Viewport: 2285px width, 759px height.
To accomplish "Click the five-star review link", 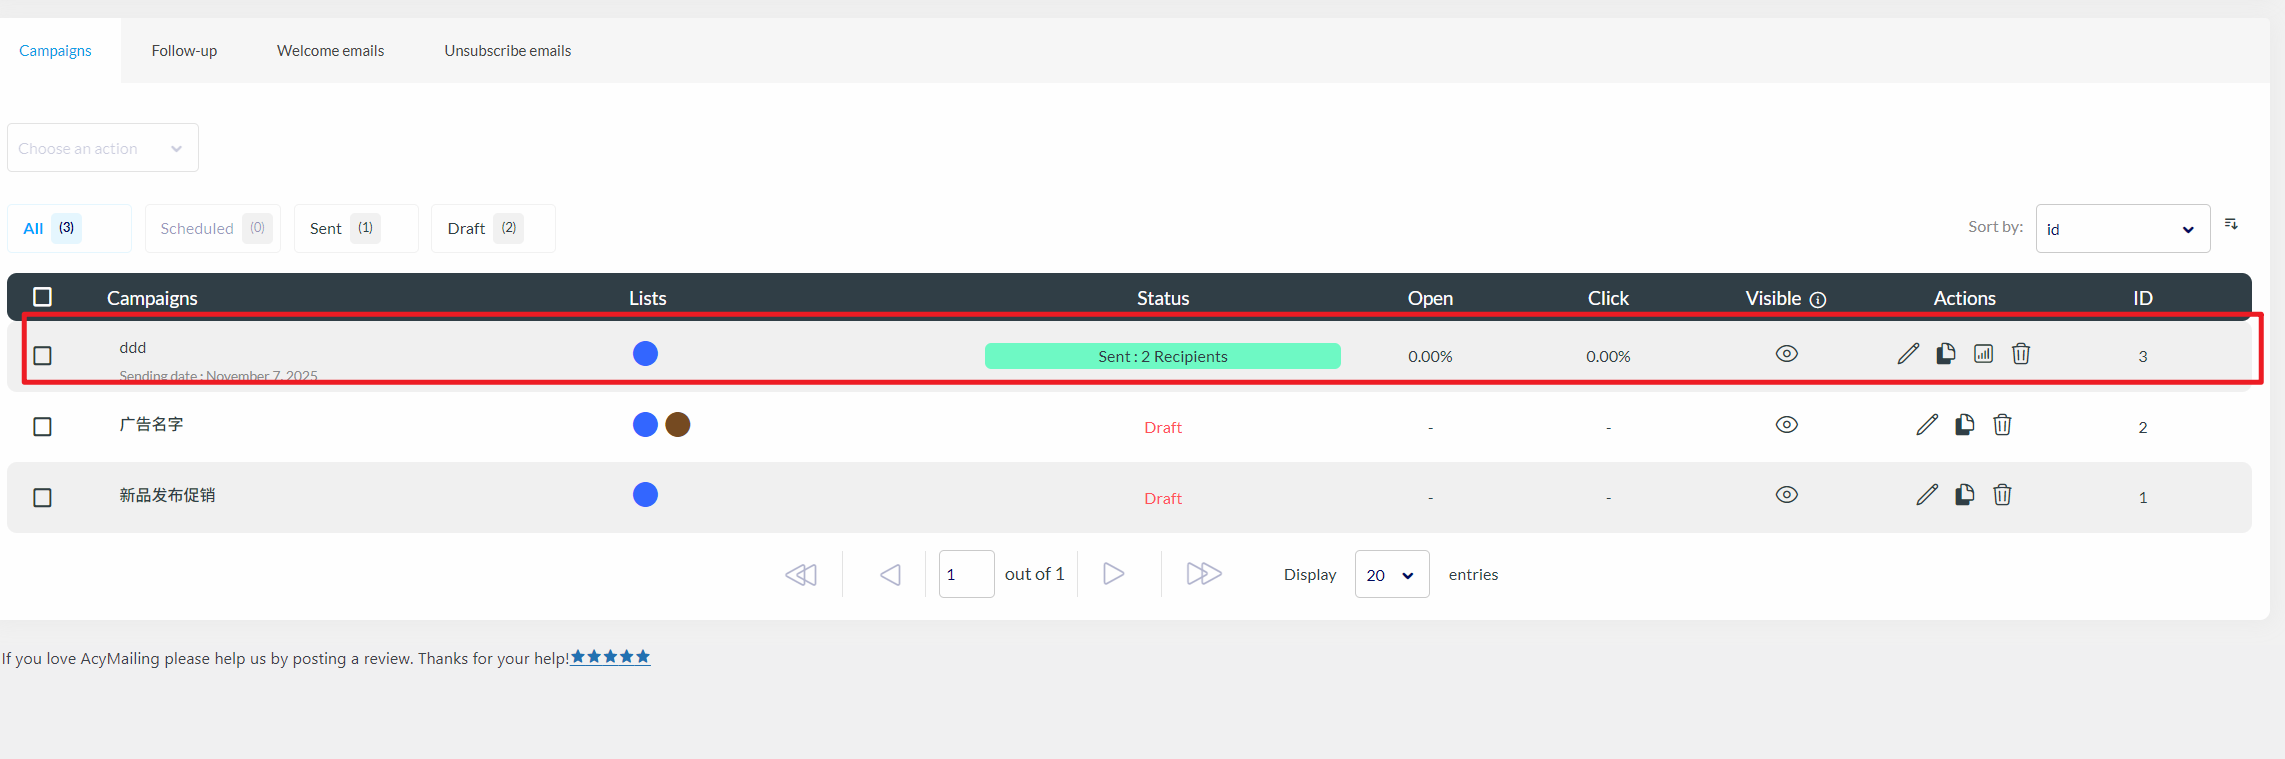I will (610, 657).
